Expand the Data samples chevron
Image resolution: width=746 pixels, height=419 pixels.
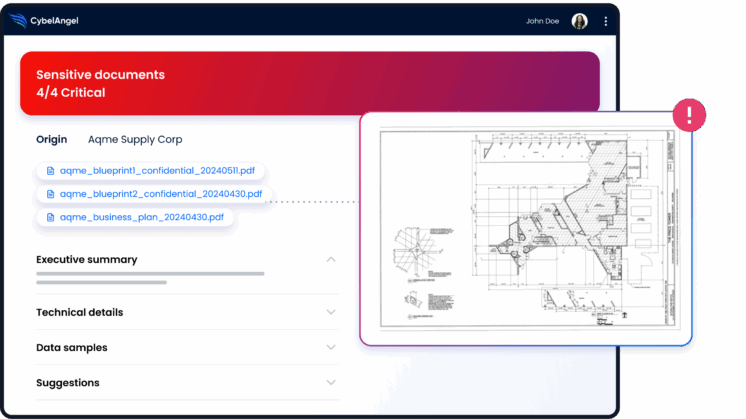pyautogui.click(x=331, y=348)
